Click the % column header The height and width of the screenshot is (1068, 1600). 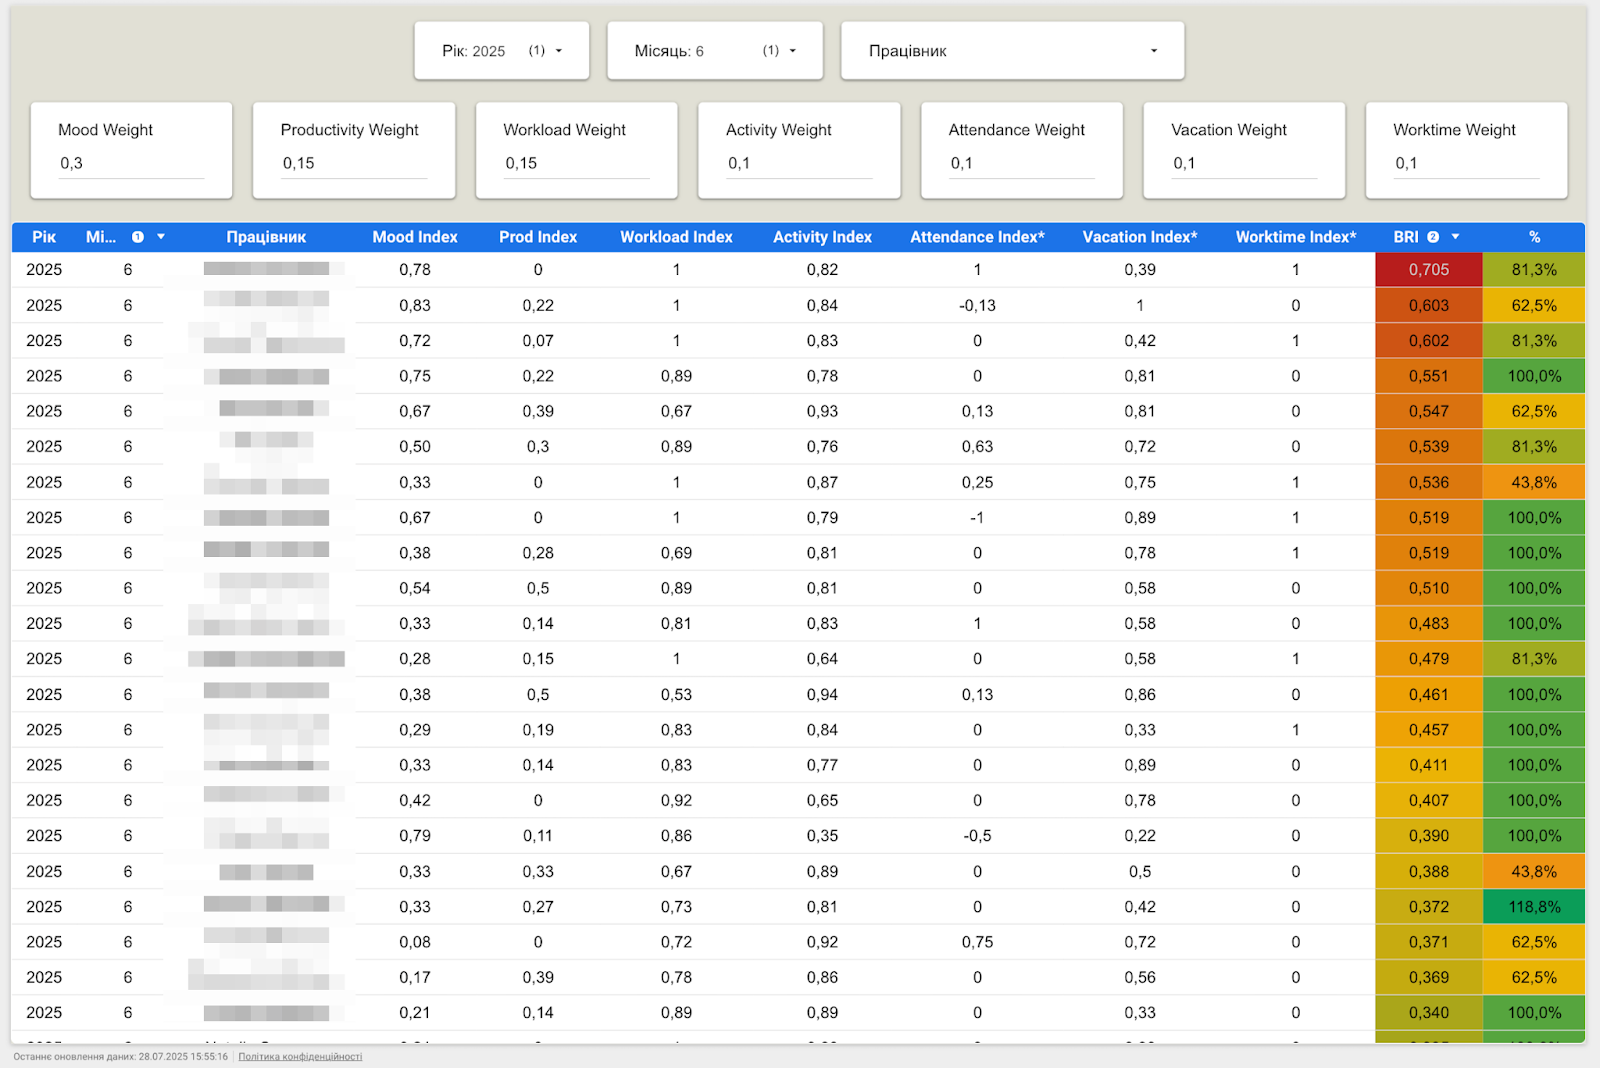tap(1534, 237)
